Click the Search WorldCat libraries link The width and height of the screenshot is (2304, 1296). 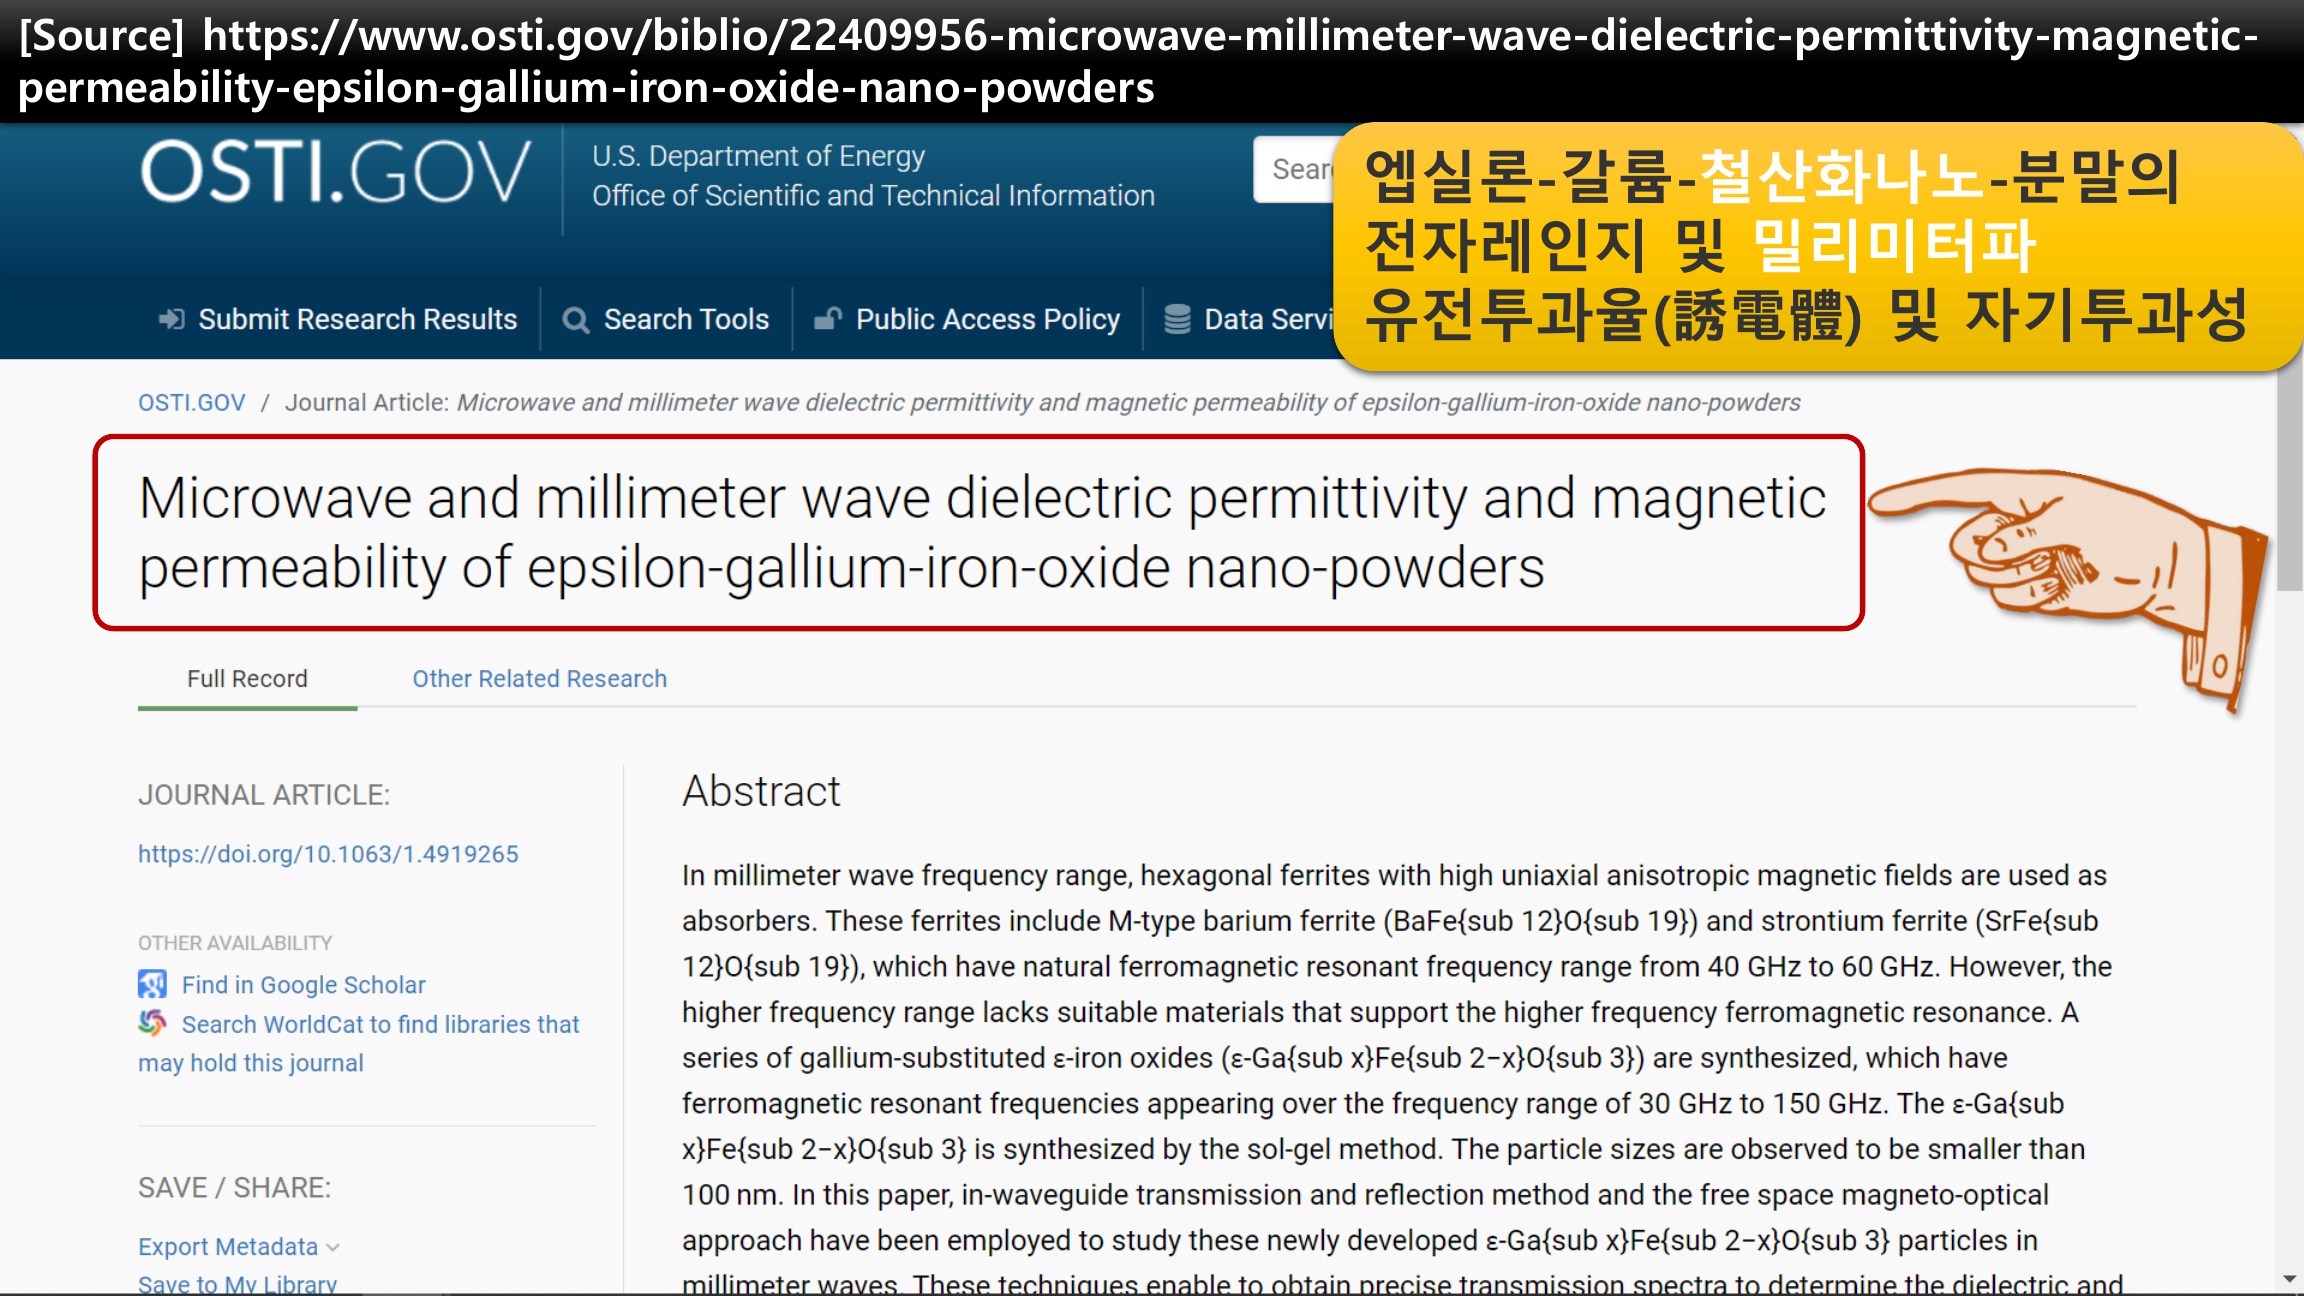coord(380,1024)
